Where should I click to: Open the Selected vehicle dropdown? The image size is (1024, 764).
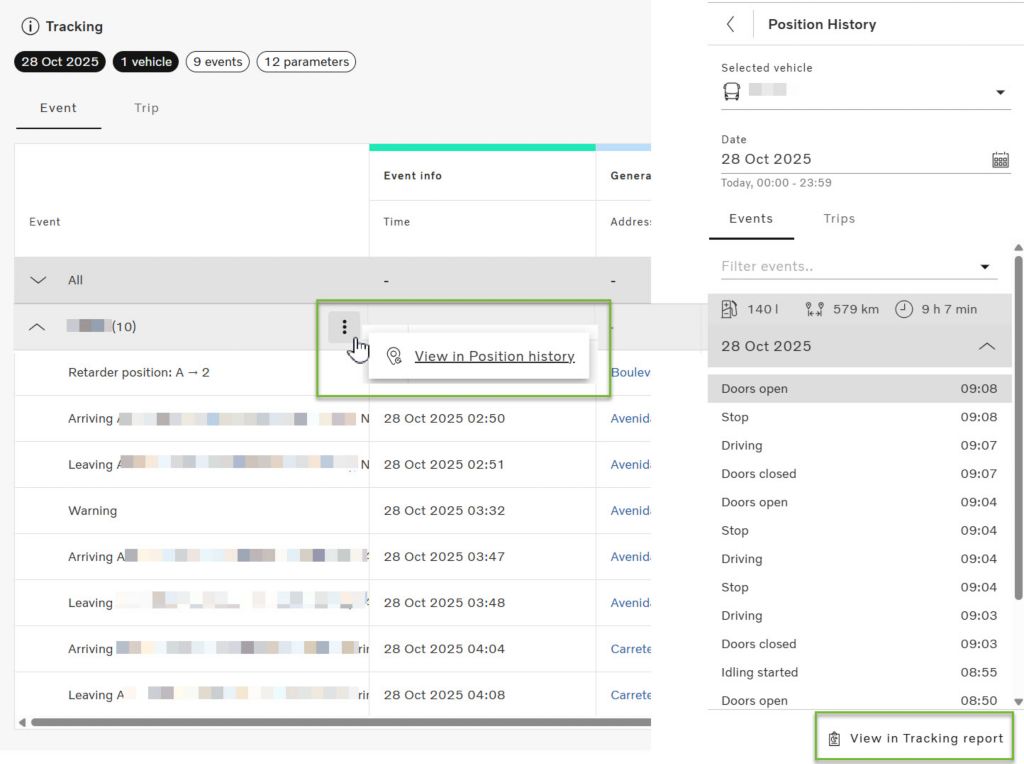(x=1000, y=93)
